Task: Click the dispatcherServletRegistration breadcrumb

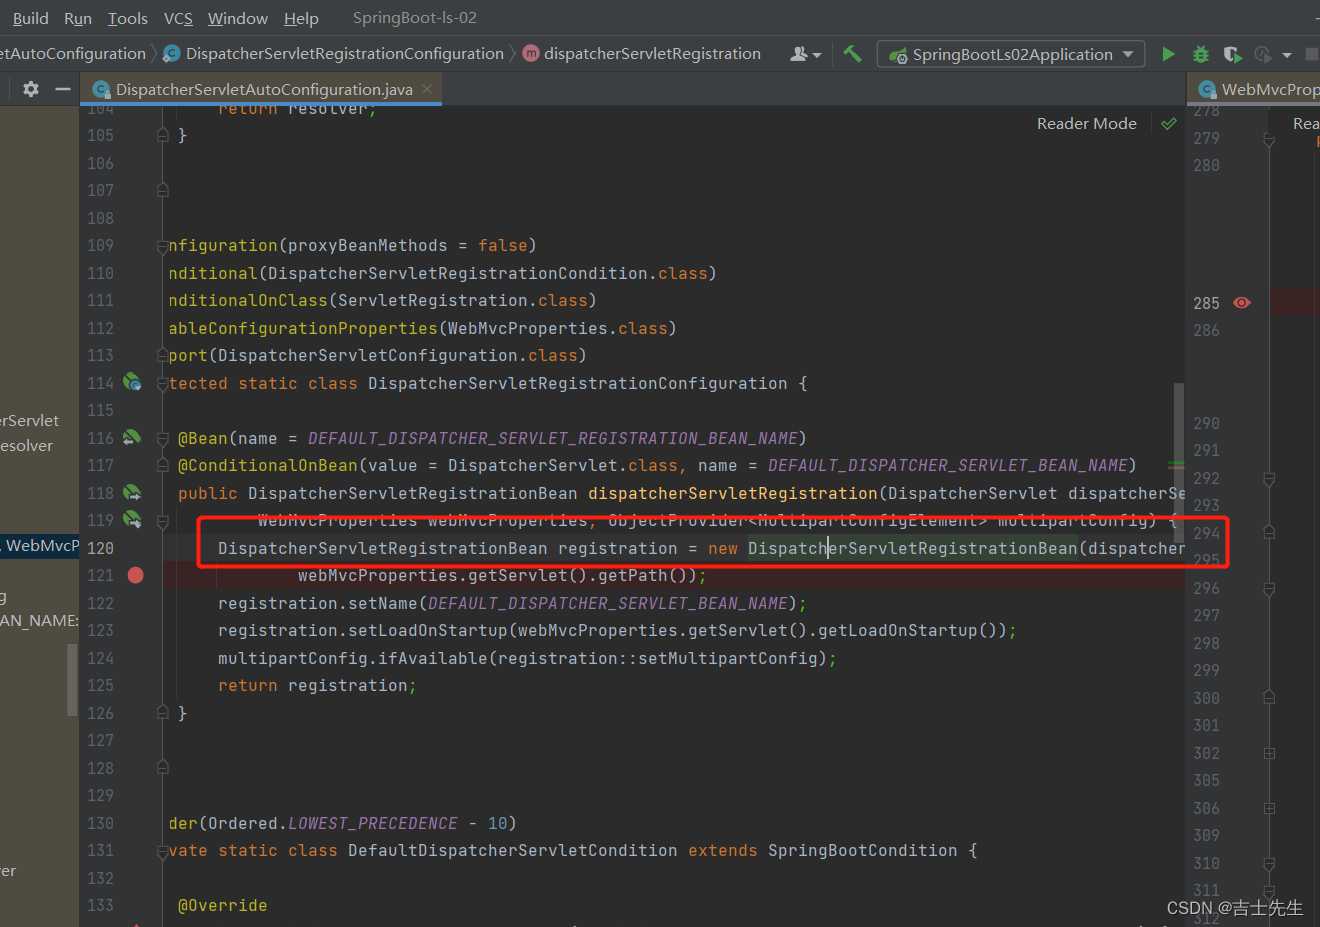Action: 652,54
